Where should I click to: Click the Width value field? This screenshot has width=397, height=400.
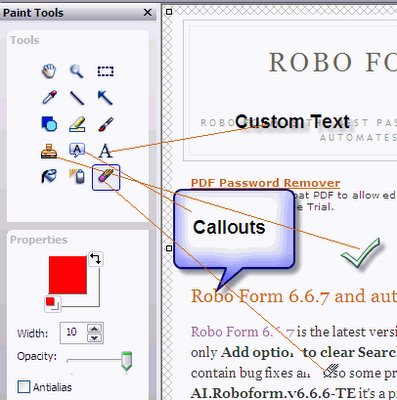tap(73, 332)
